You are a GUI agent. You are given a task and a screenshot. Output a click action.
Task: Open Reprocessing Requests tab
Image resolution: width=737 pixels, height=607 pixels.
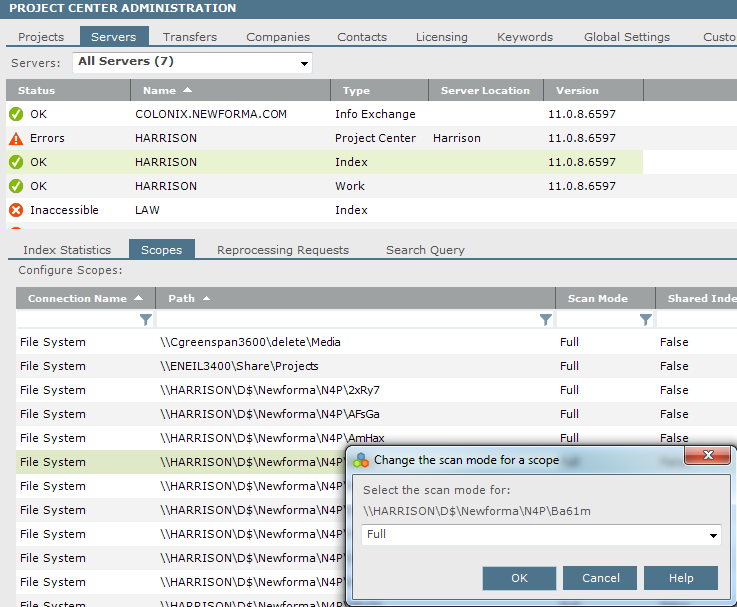tap(283, 250)
